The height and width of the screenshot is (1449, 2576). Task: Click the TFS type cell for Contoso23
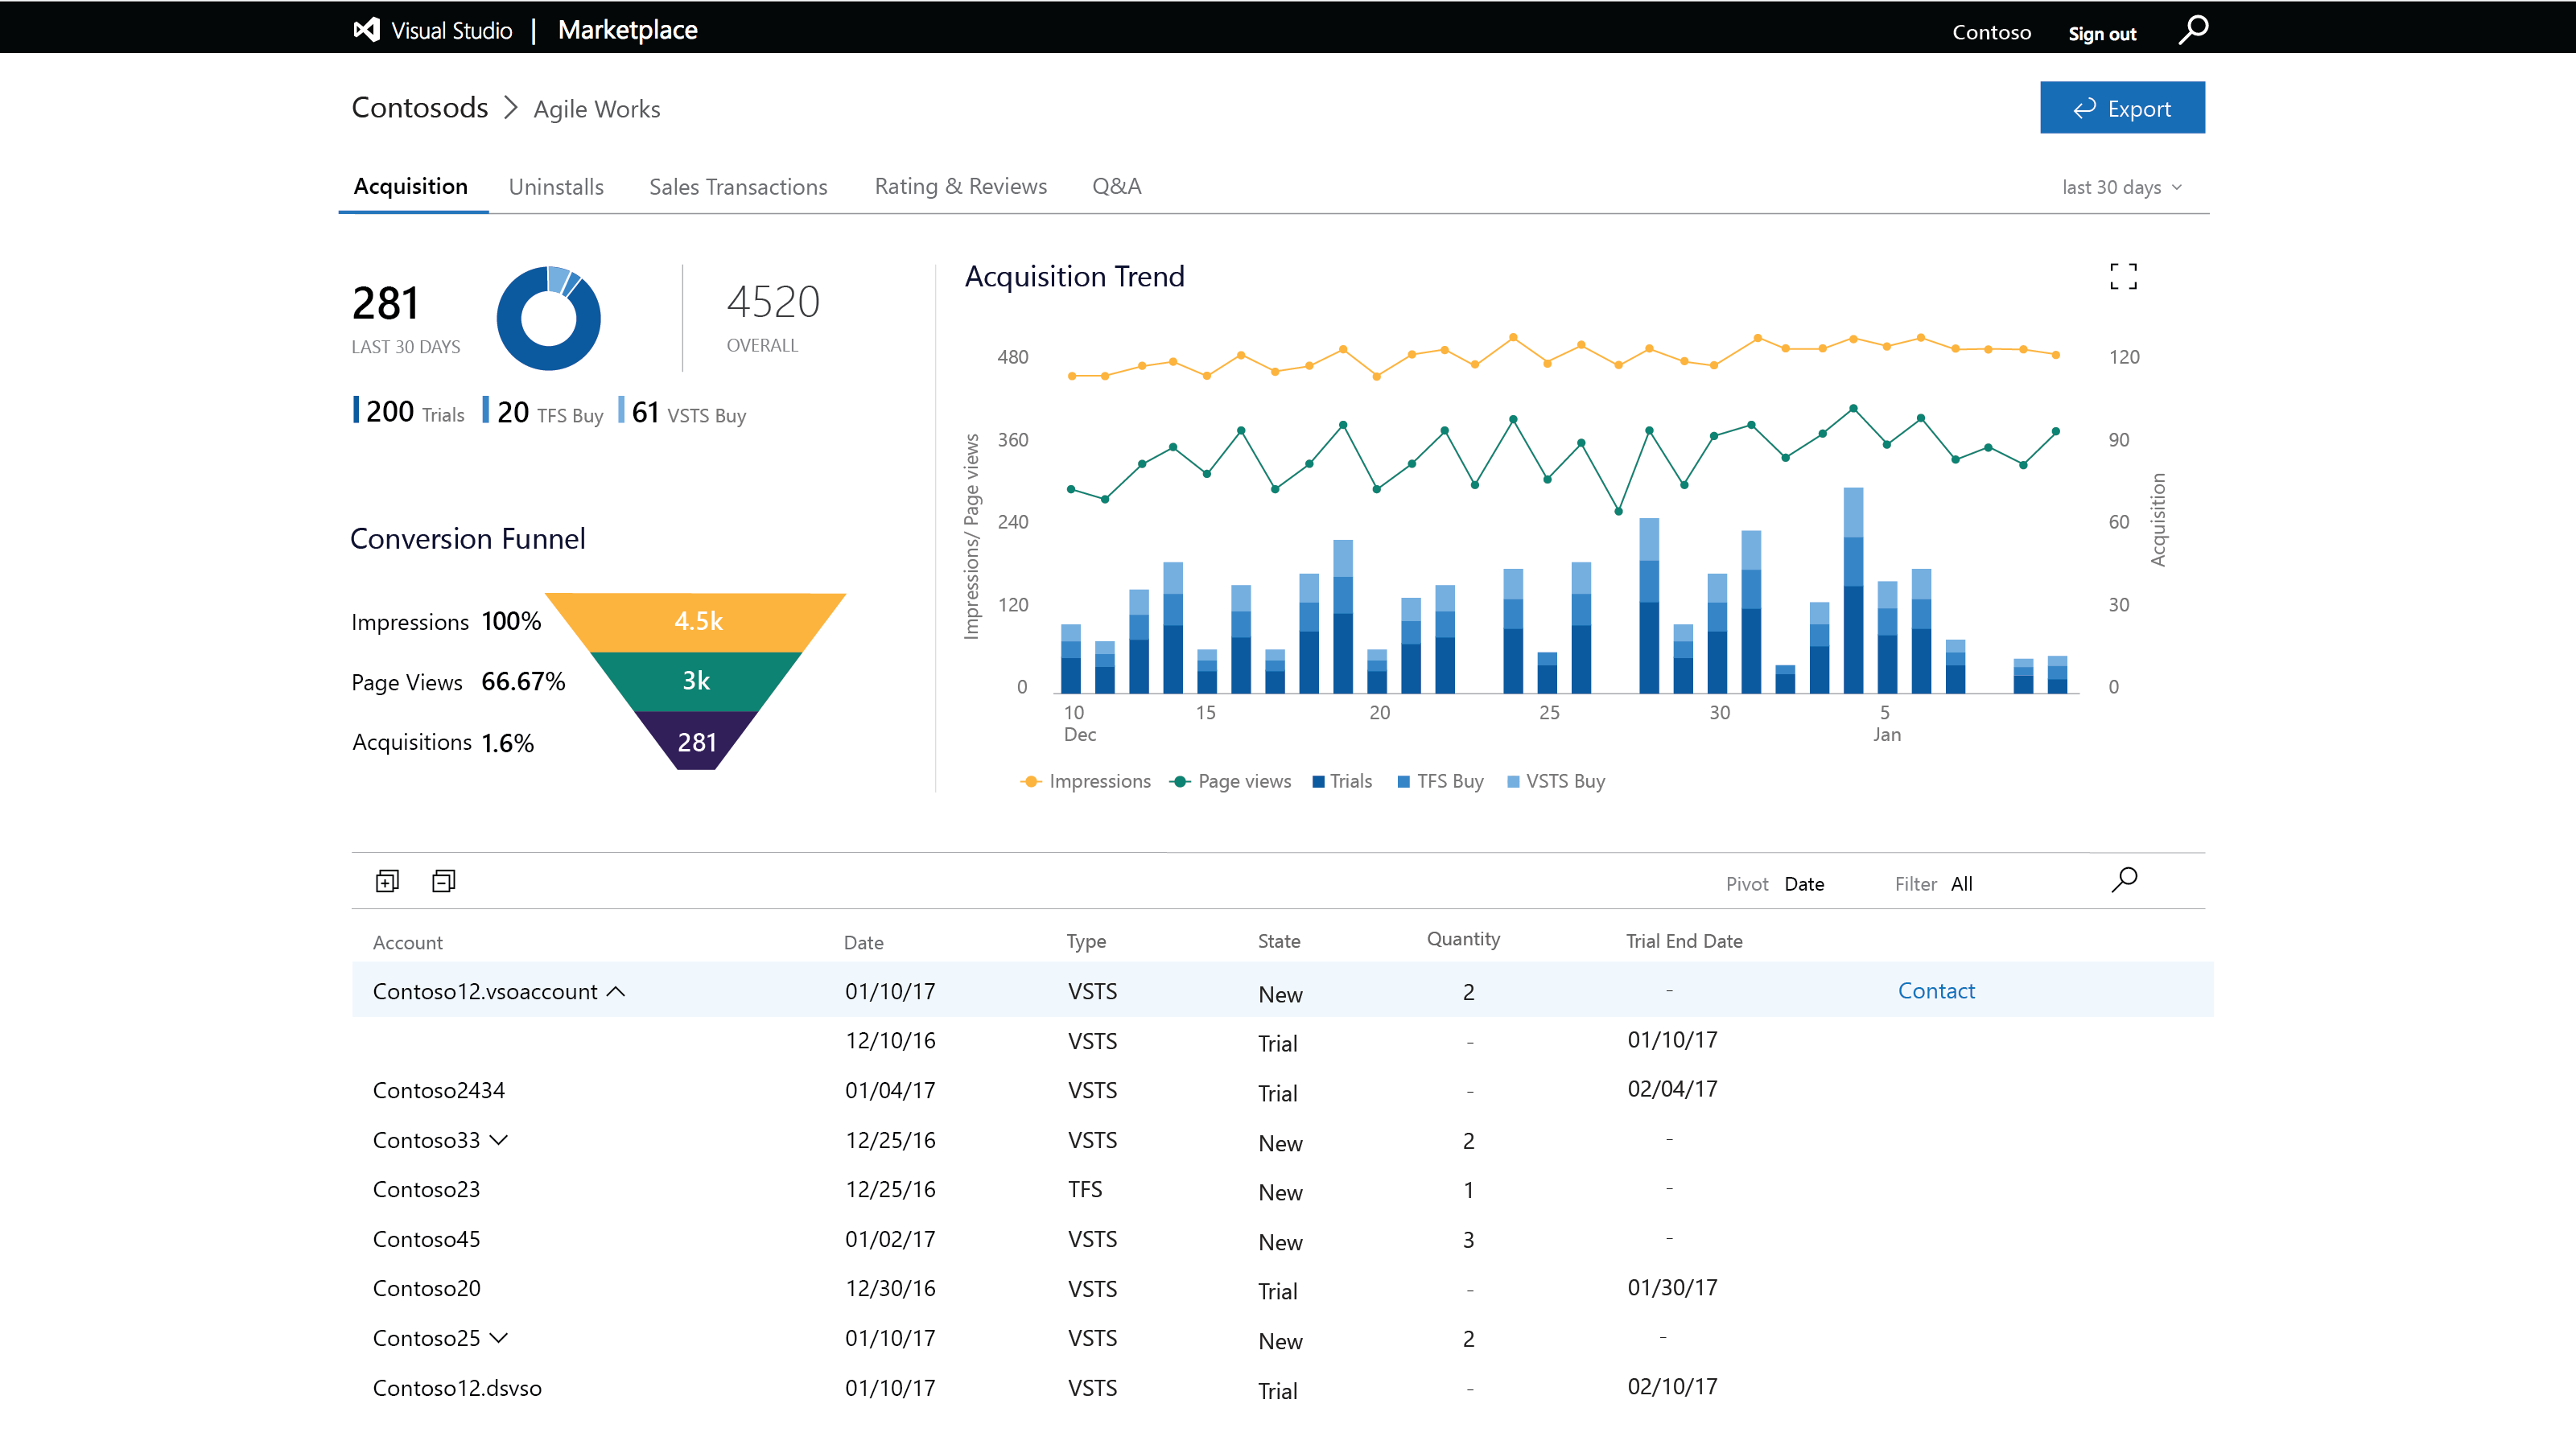pyautogui.click(x=1085, y=1189)
